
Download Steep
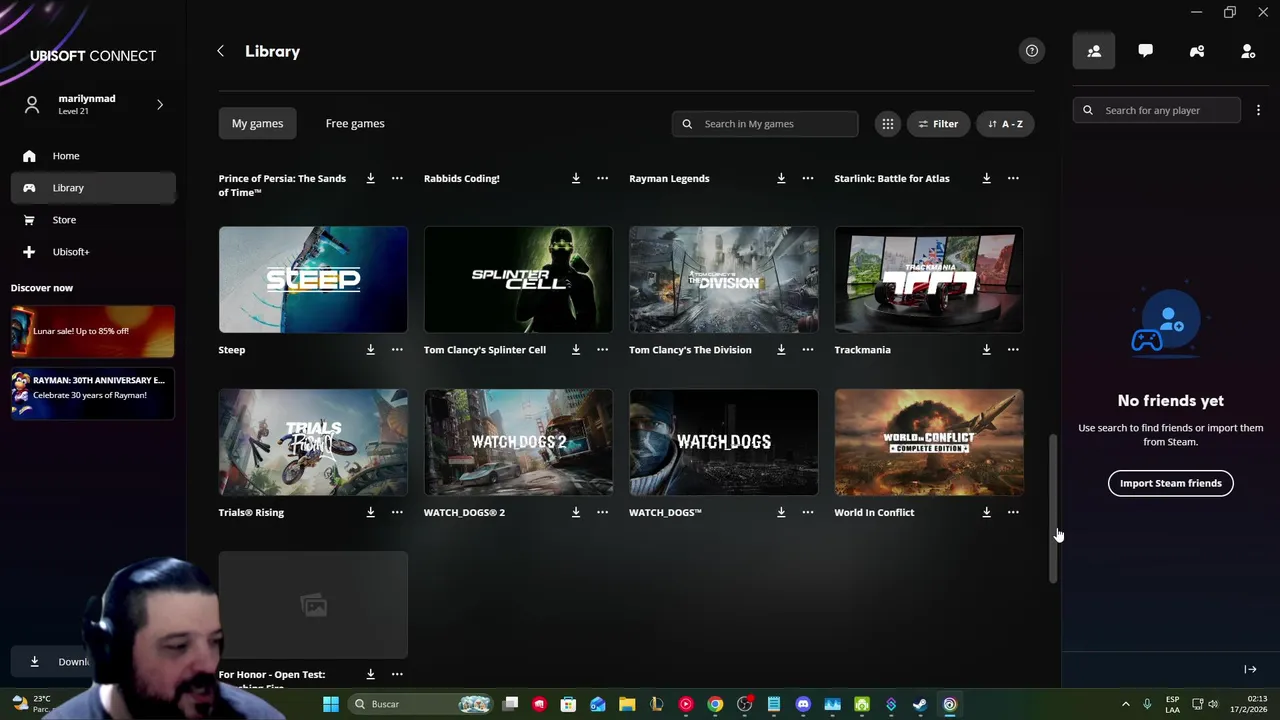(370, 349)
